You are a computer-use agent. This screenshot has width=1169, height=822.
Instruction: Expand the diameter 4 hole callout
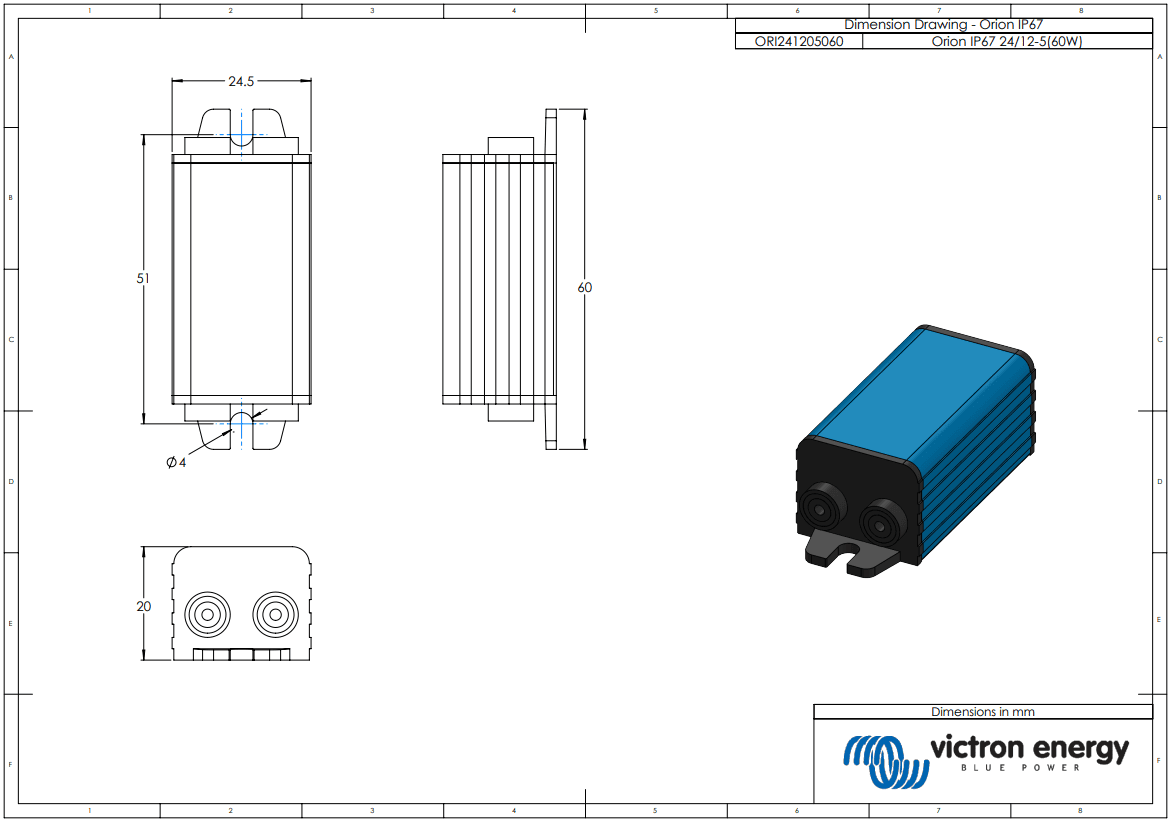(x=175, y=462)
